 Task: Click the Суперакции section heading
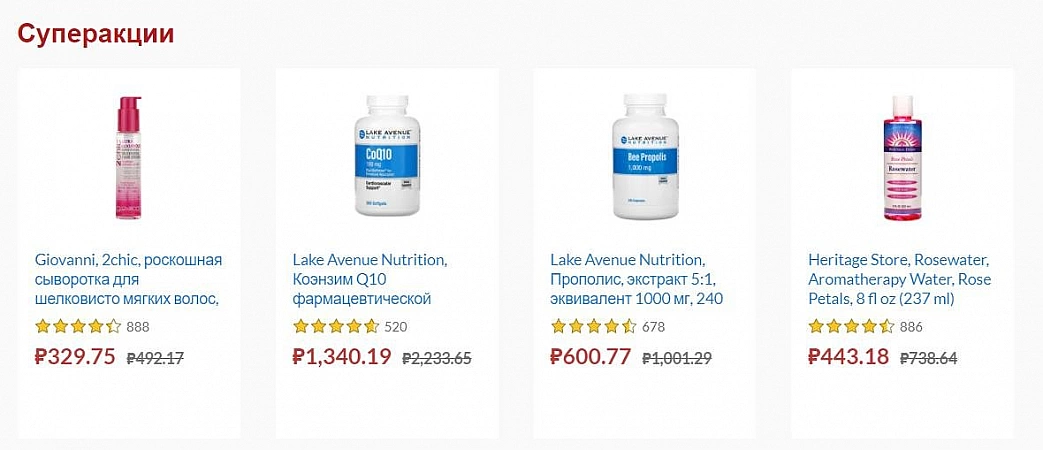tap(96, 34)
